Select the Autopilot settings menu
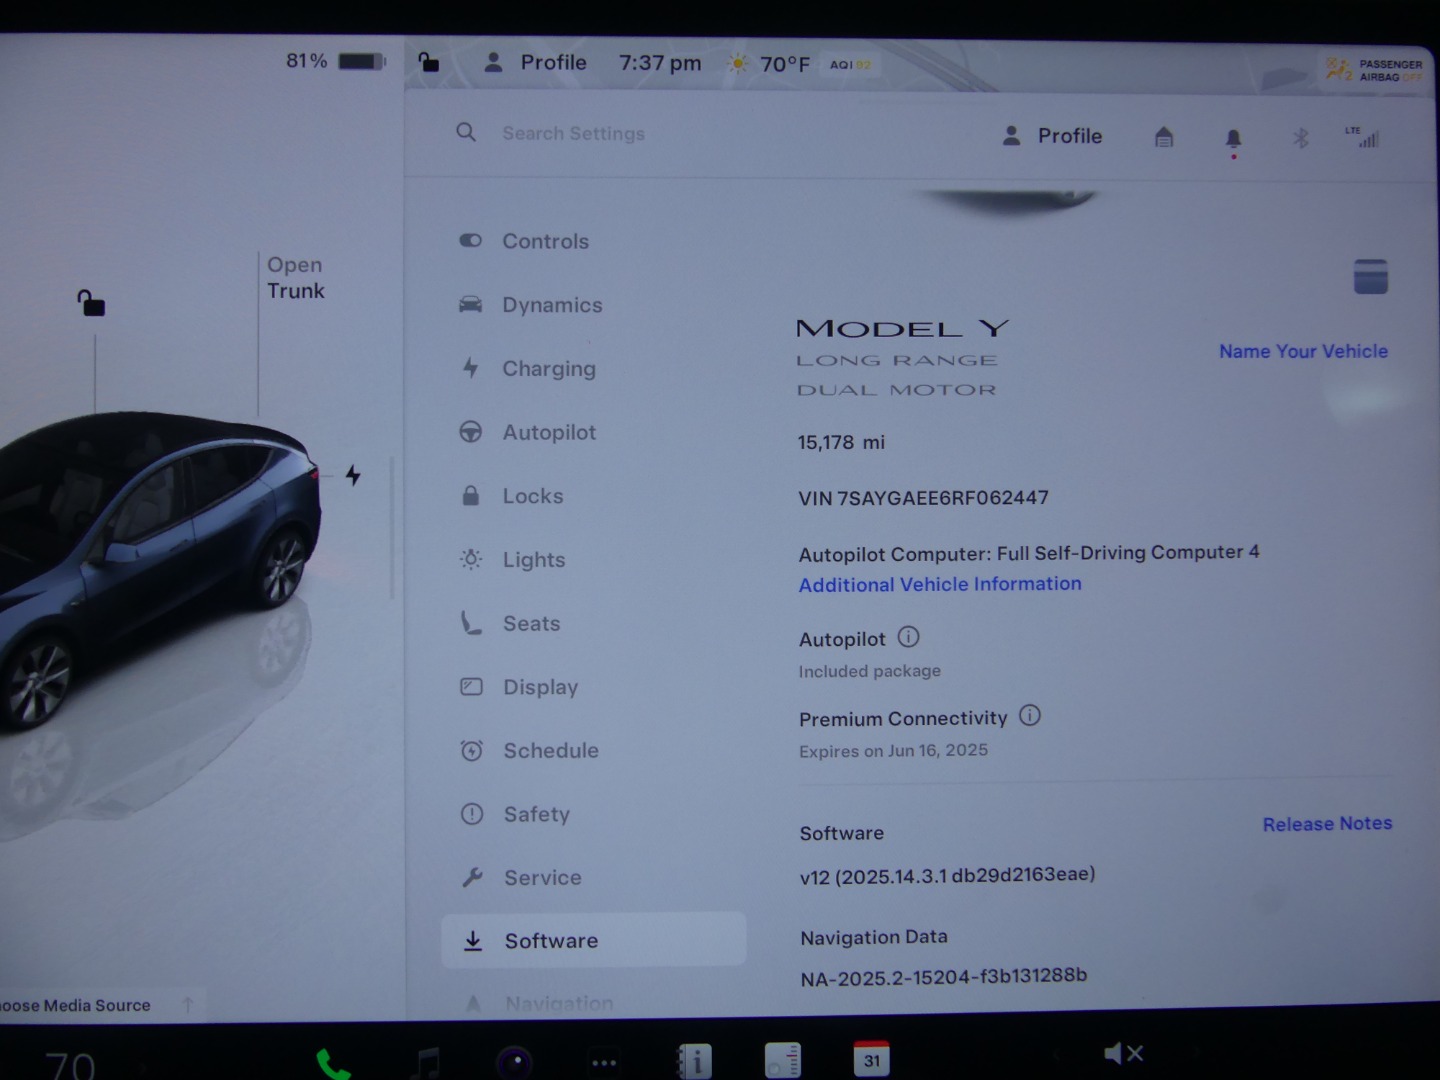Viewport: 1440px width, 1080px height. pyautogui.click(x=548, y=432)
